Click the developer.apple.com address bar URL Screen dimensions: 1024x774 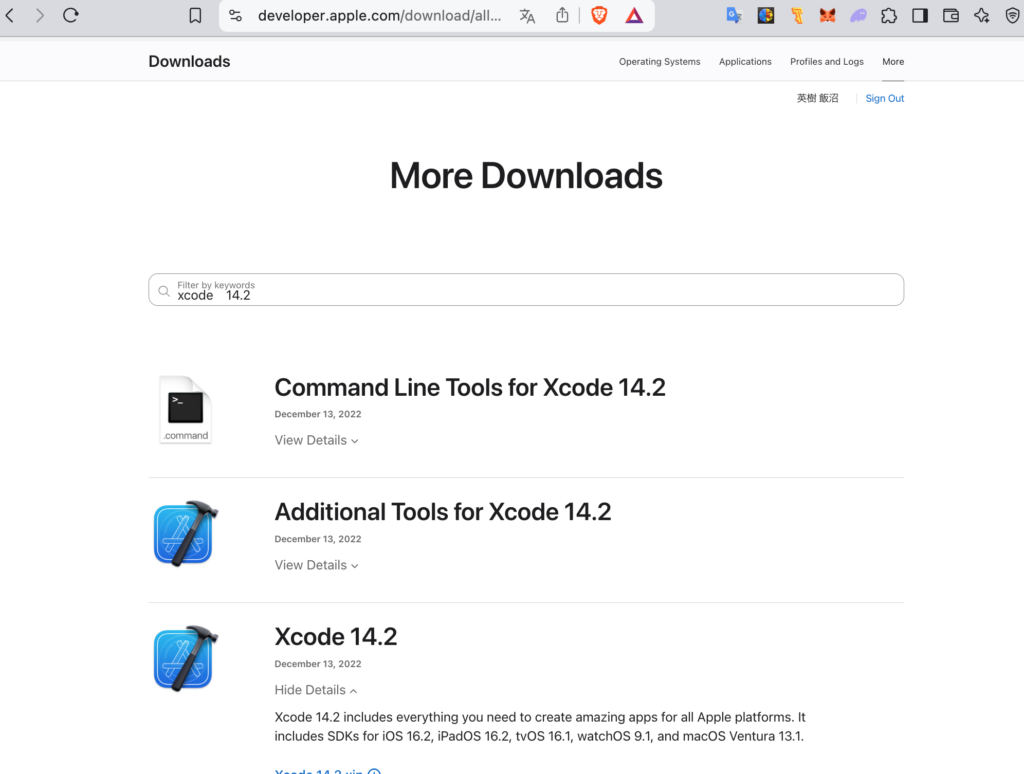(379, 16)
